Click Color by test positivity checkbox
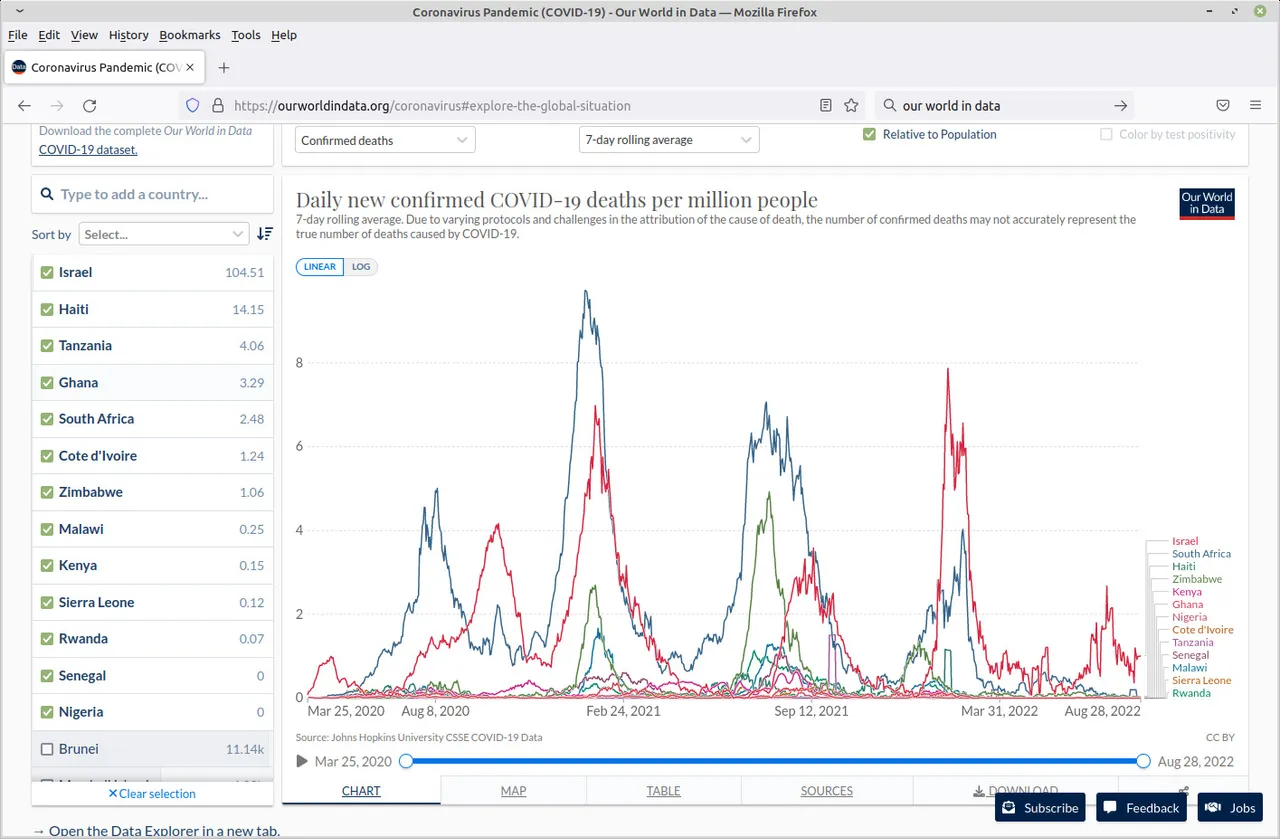 (1106, 134)
